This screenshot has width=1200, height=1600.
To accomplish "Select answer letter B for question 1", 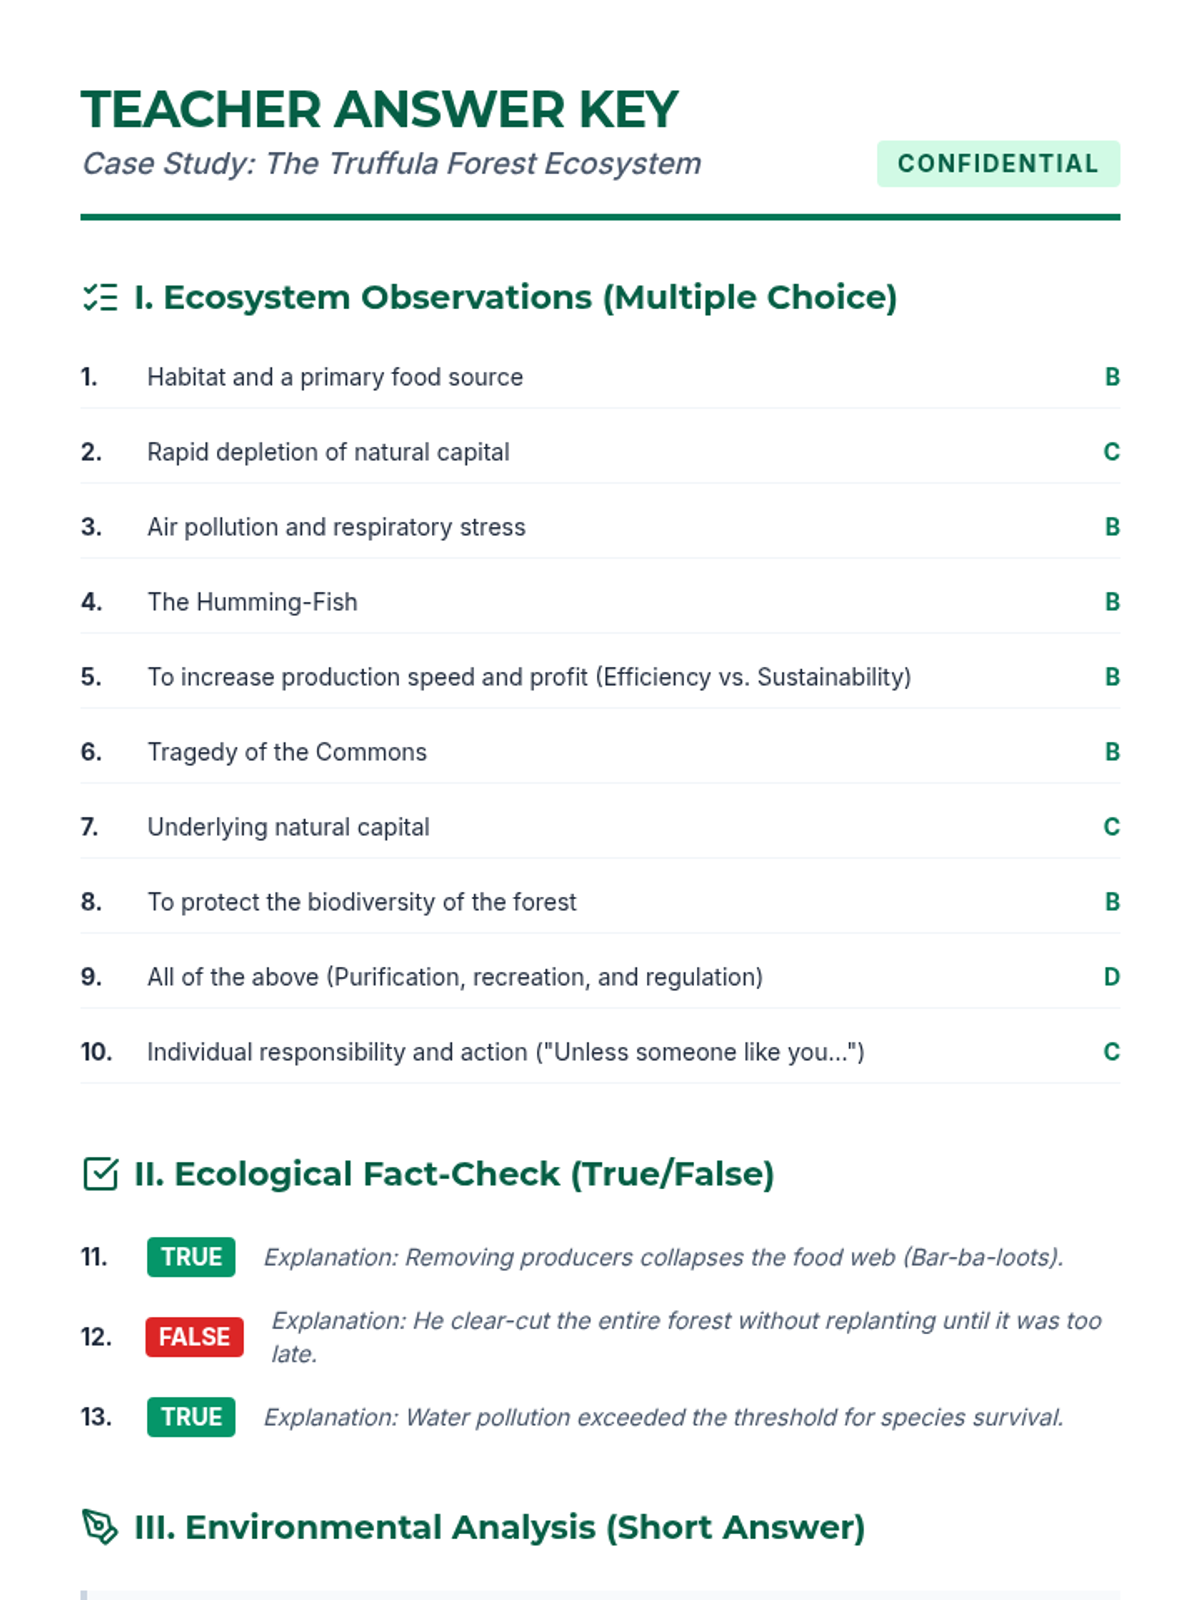I will [1111, 377].
